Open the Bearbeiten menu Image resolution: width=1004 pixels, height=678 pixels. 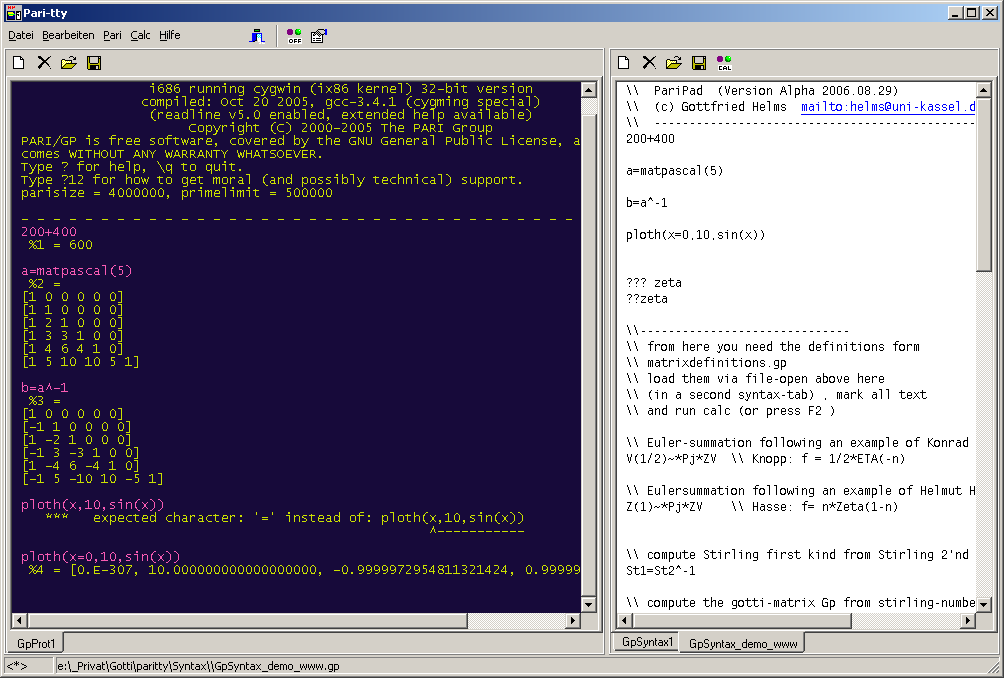coord(68,35)
